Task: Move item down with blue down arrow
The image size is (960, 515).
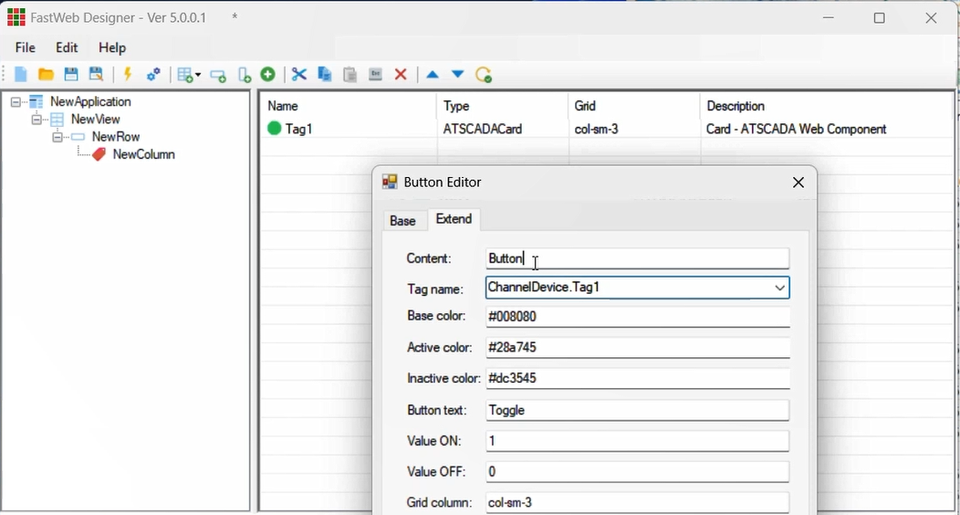Action: (458, 75)
